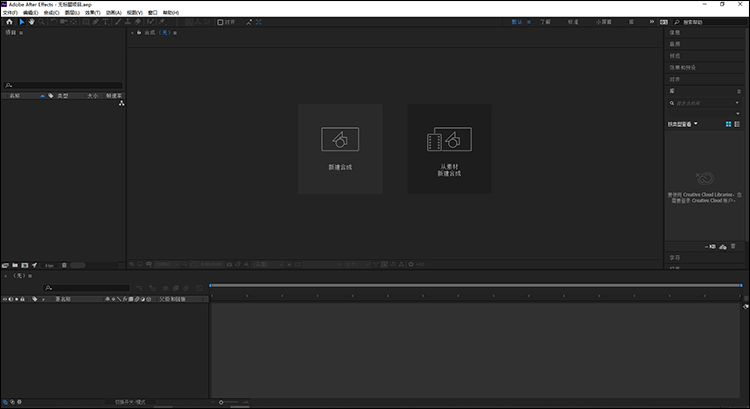Switch to the 默认 default workspace

point(517,22)
